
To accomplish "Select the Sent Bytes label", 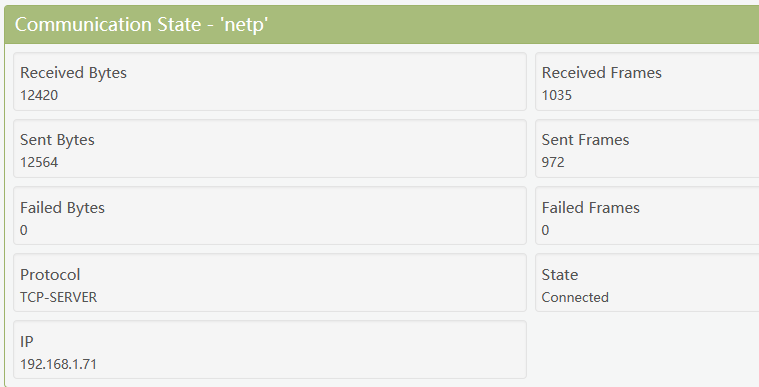I will pyautogui.click(x=57, y=140).
